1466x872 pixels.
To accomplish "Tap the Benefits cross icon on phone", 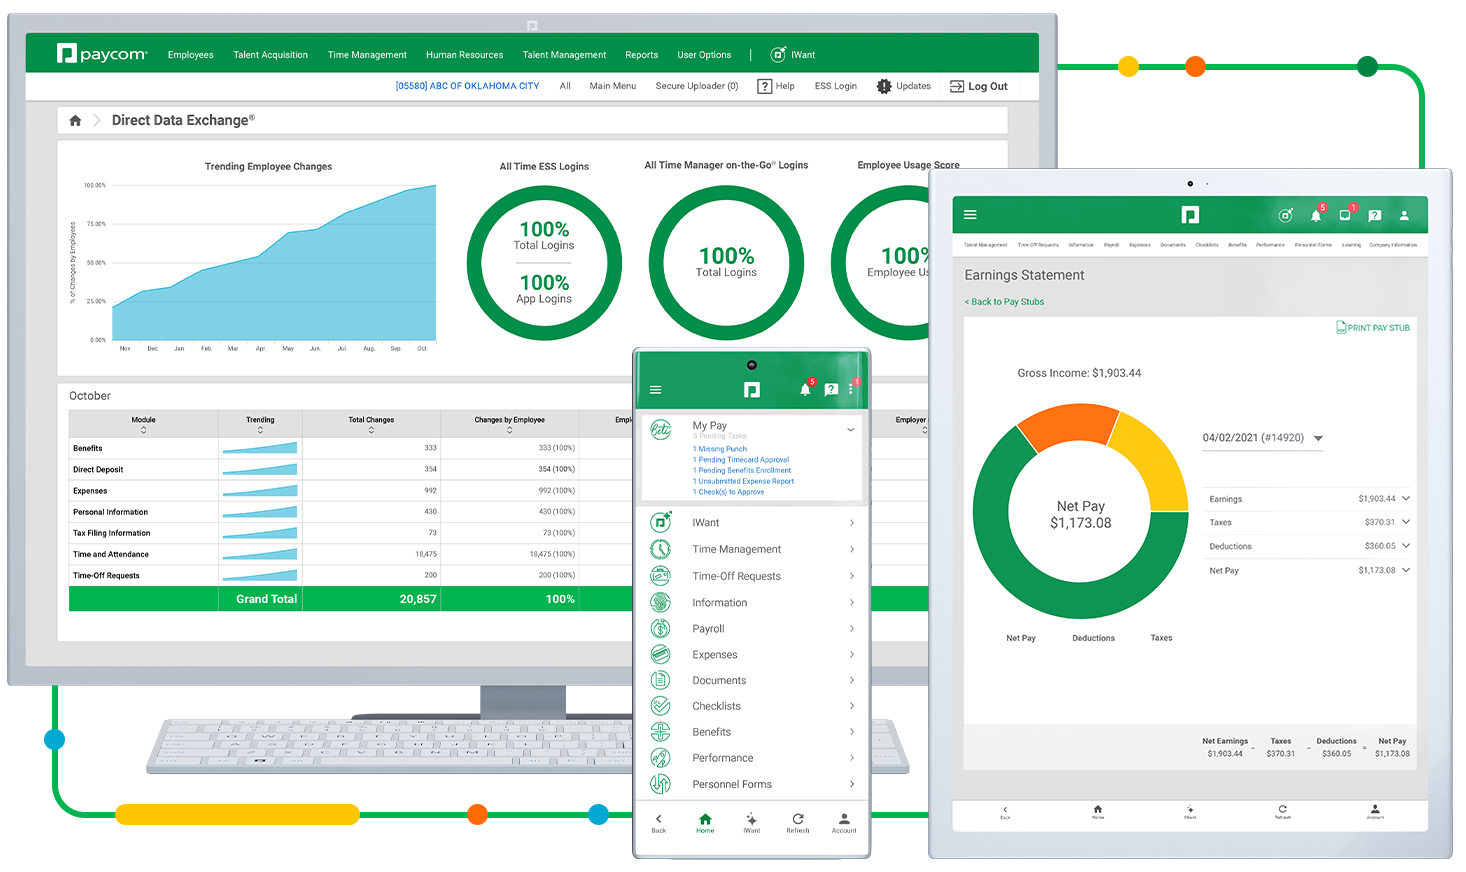I will pos(660,732).
